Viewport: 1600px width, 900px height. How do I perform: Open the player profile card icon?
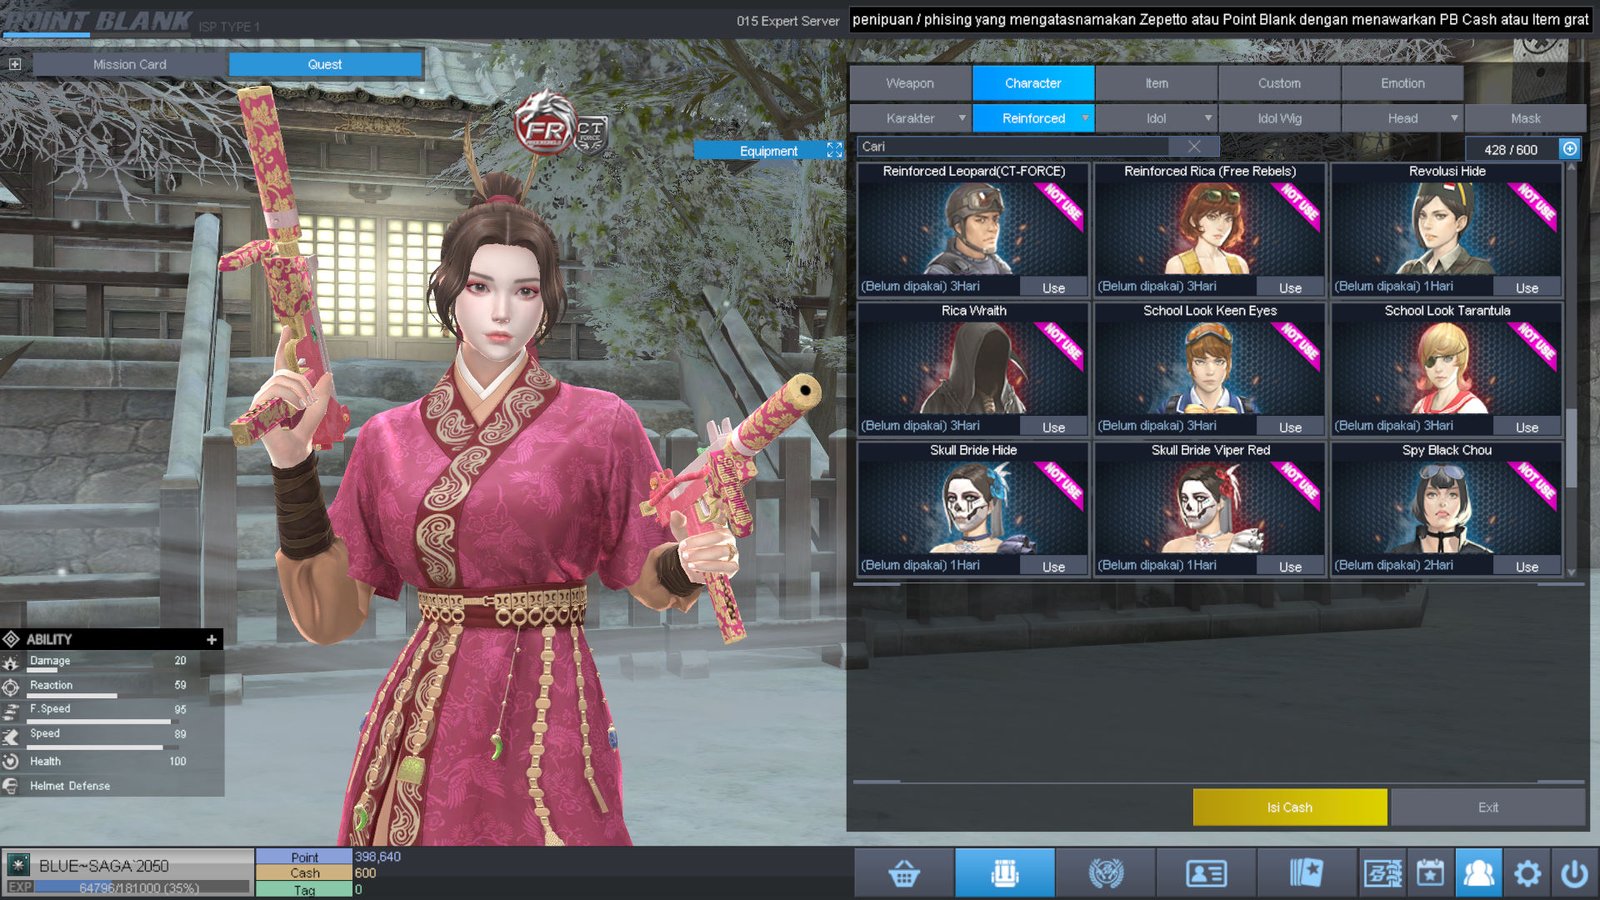1206,874
